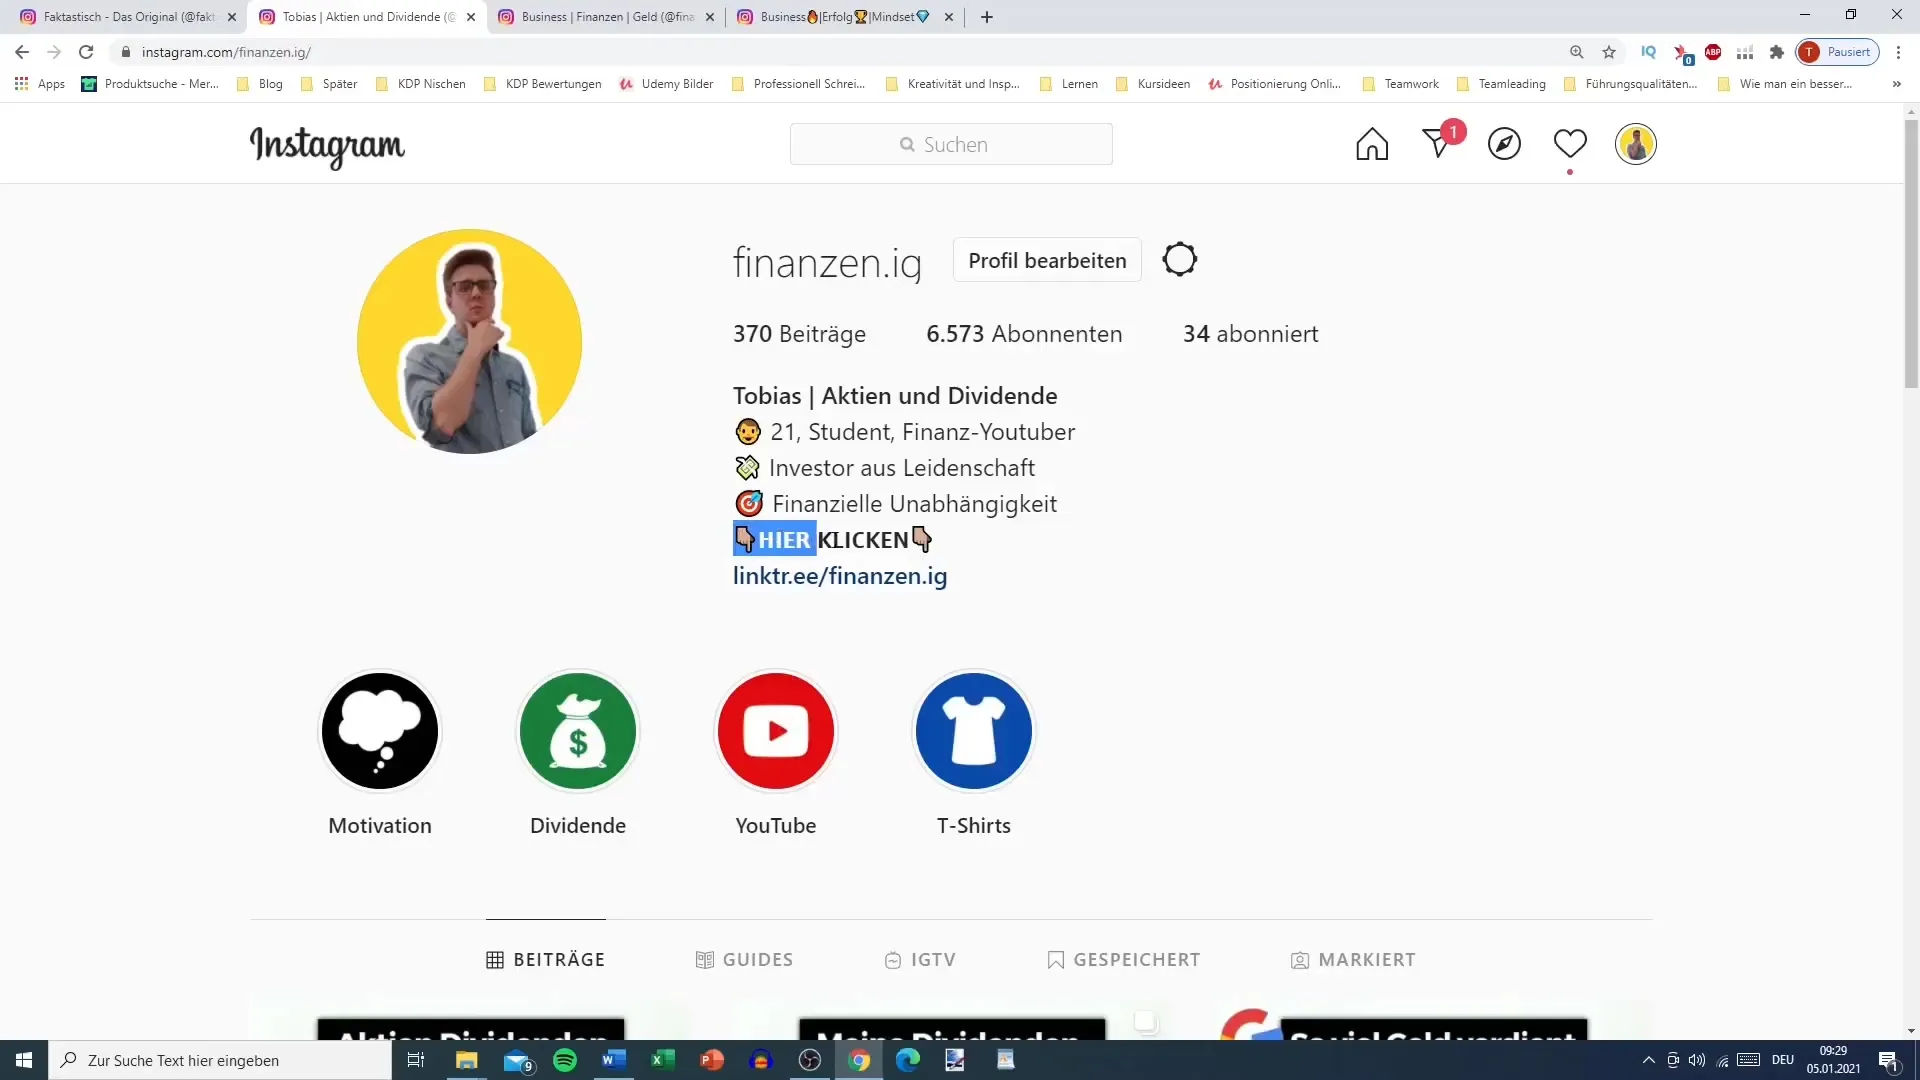Open Spotify from the taskbar

click(565, 1060)
